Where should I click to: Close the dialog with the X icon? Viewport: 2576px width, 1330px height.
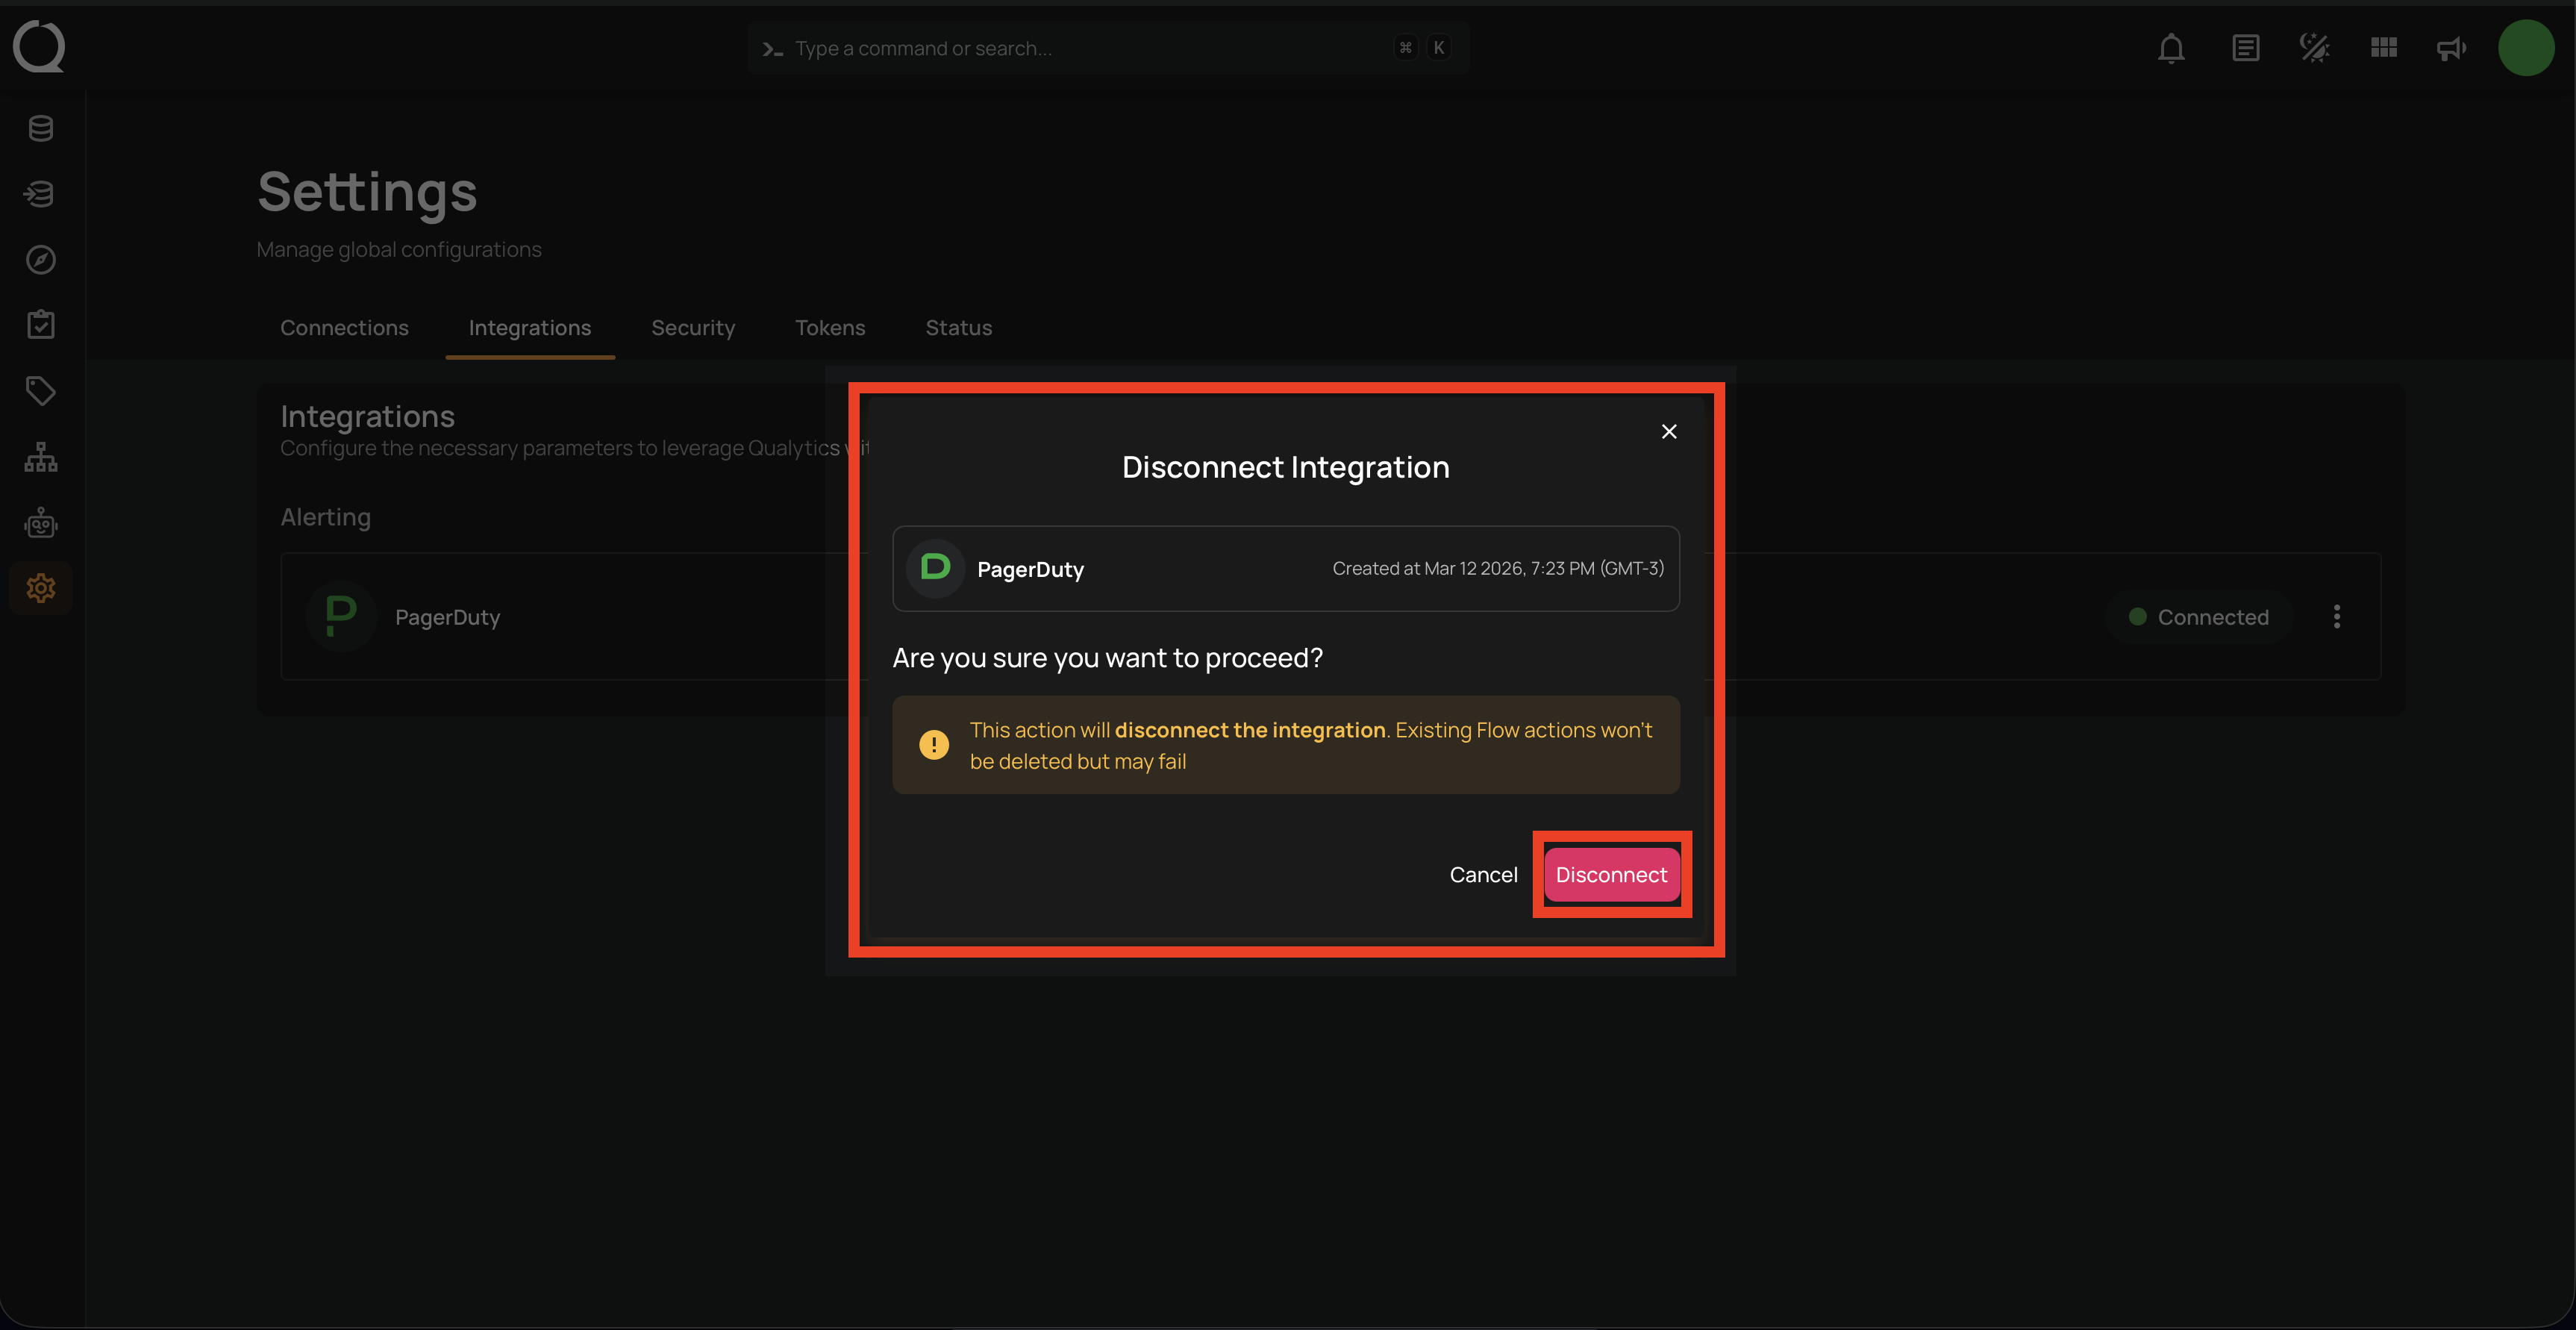click(1669, 431)
